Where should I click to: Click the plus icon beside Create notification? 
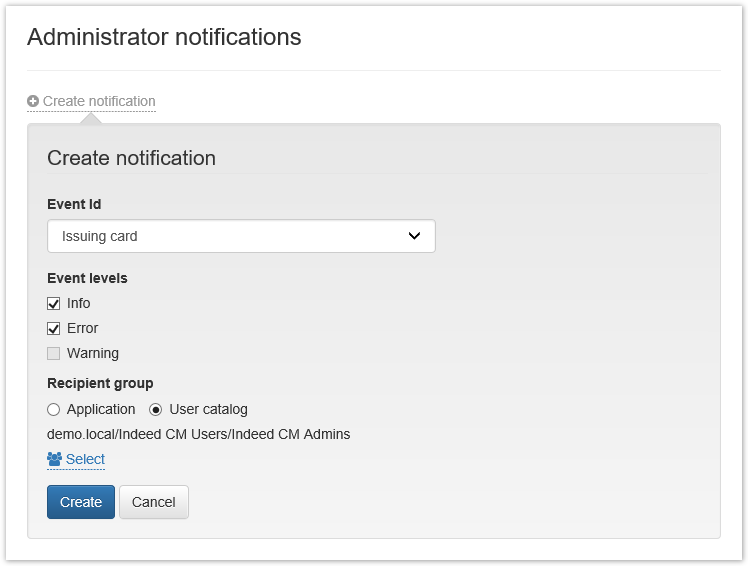click(x=33, y=101)
